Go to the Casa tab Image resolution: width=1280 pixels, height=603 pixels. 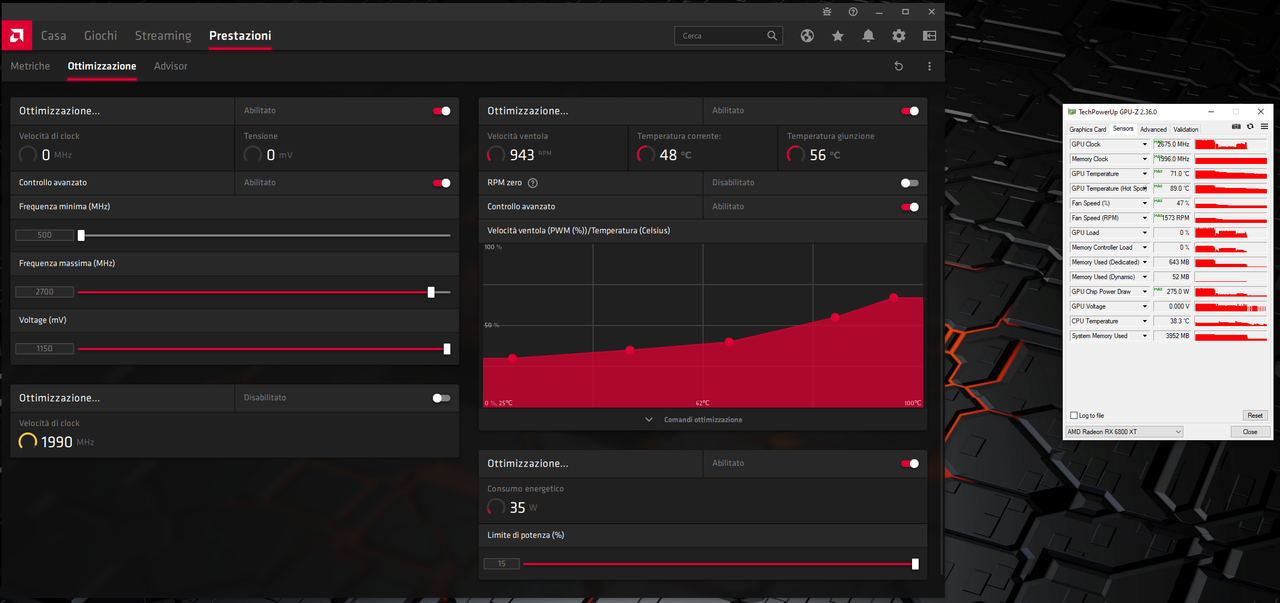point(54,36)
